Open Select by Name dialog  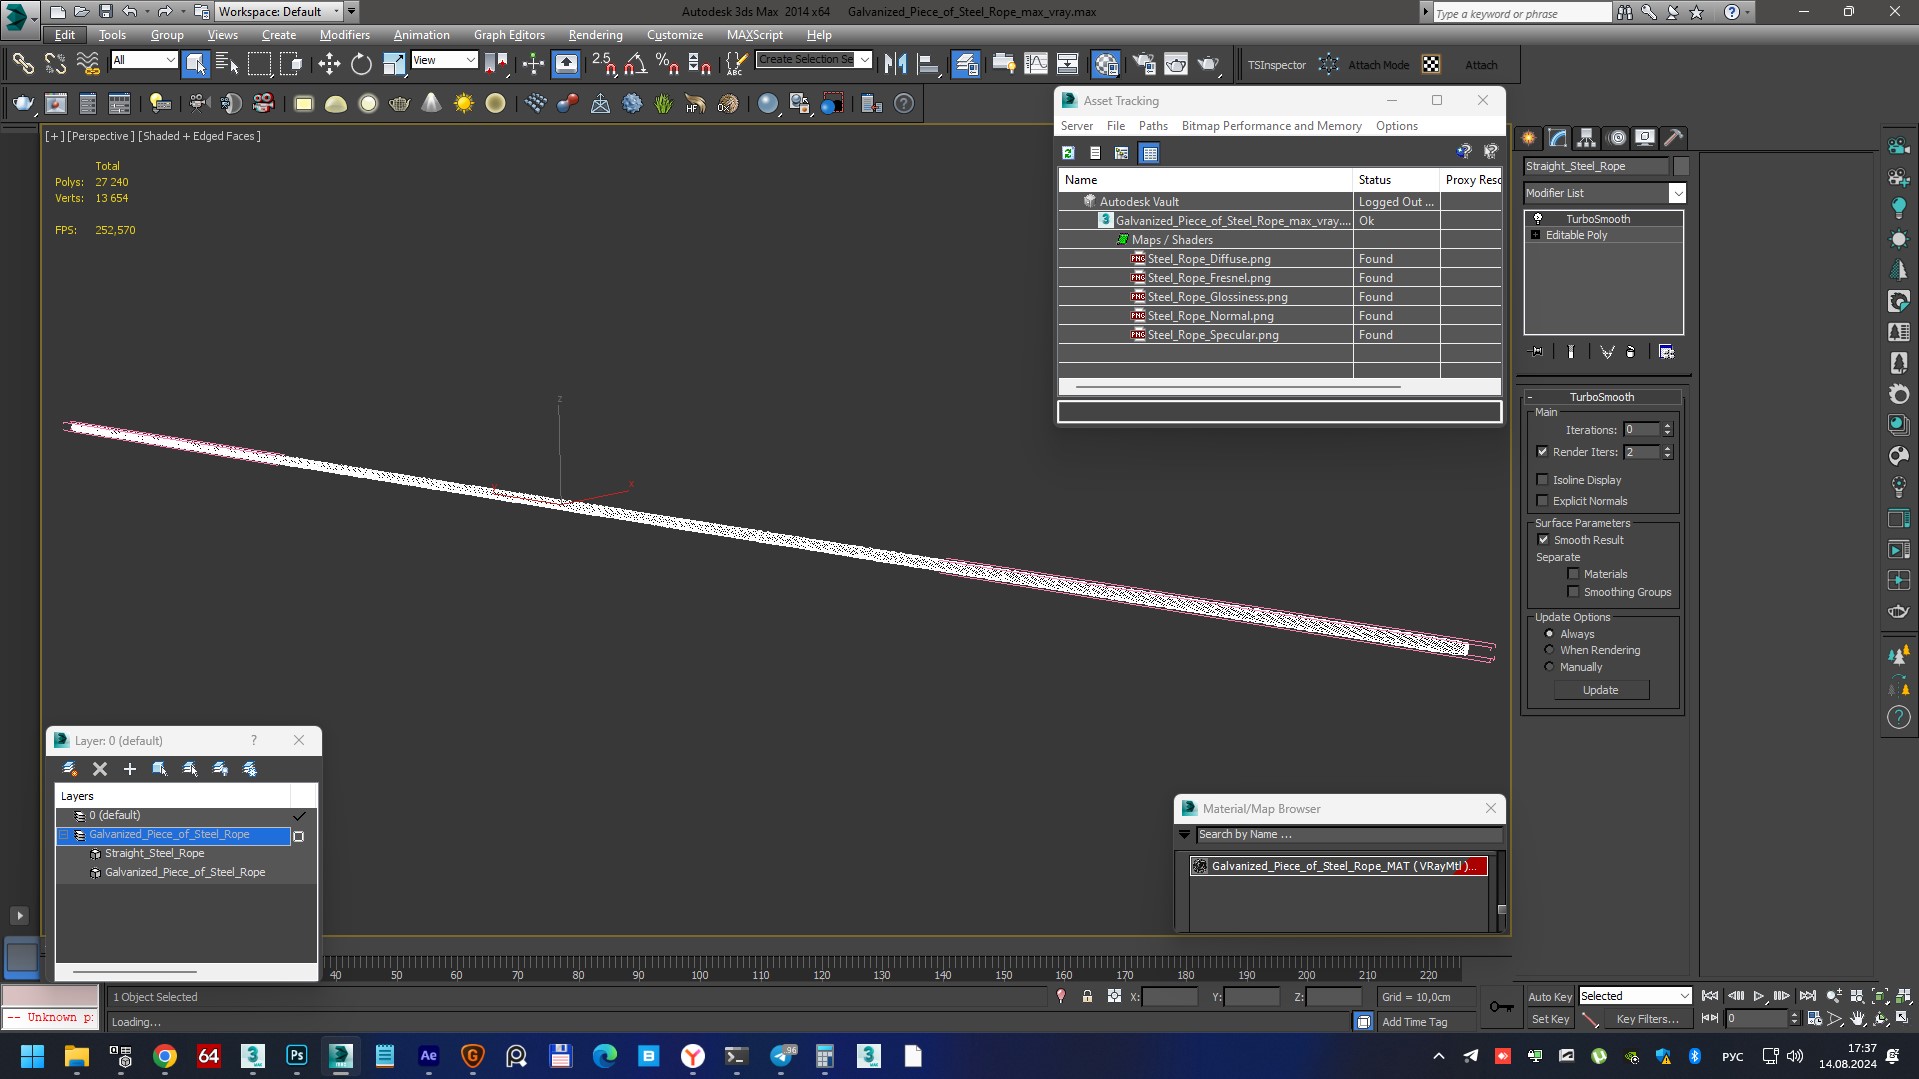pos(227,65)
